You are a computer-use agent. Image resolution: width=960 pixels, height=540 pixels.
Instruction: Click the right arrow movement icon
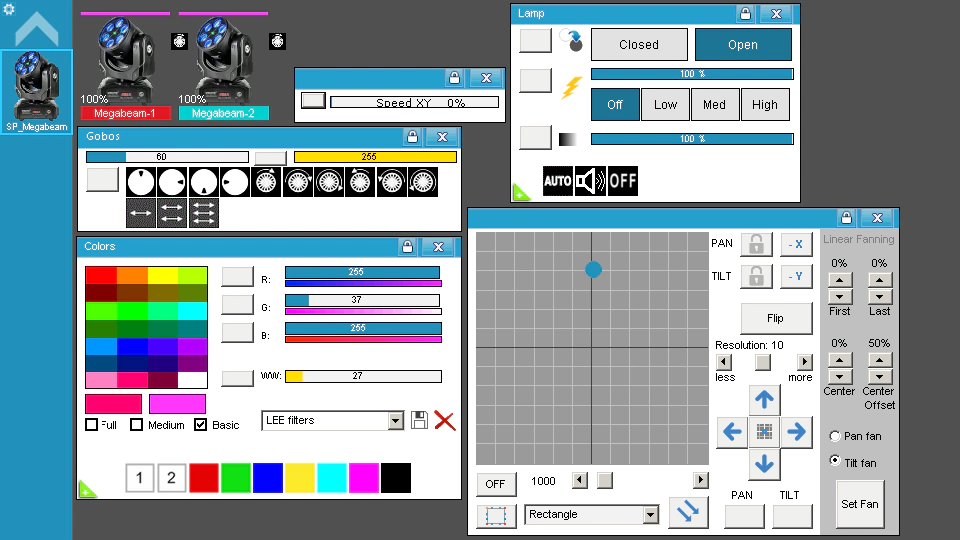tap(797, 432)
